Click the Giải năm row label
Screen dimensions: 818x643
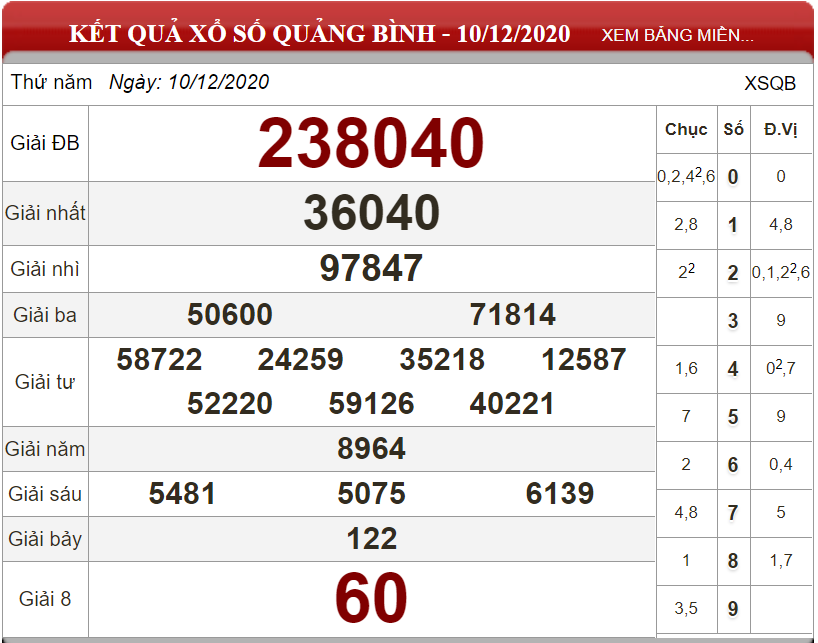(45, 449)
